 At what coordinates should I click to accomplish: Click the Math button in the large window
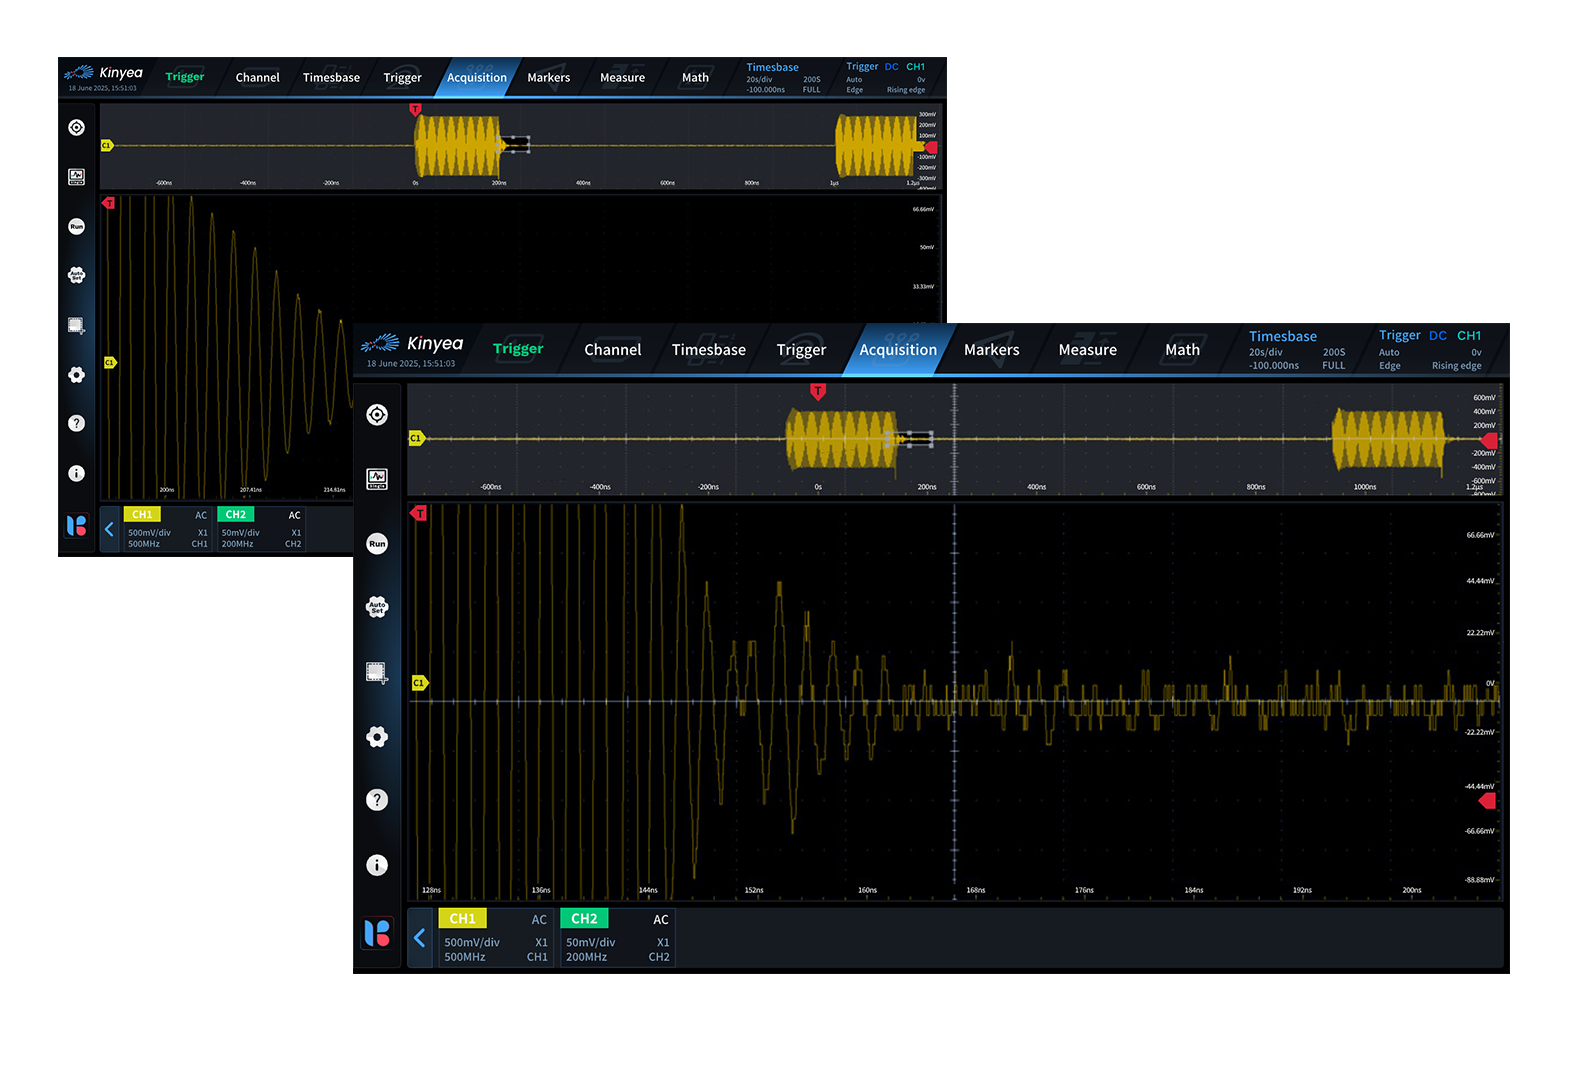click(x=1182, y=350)
